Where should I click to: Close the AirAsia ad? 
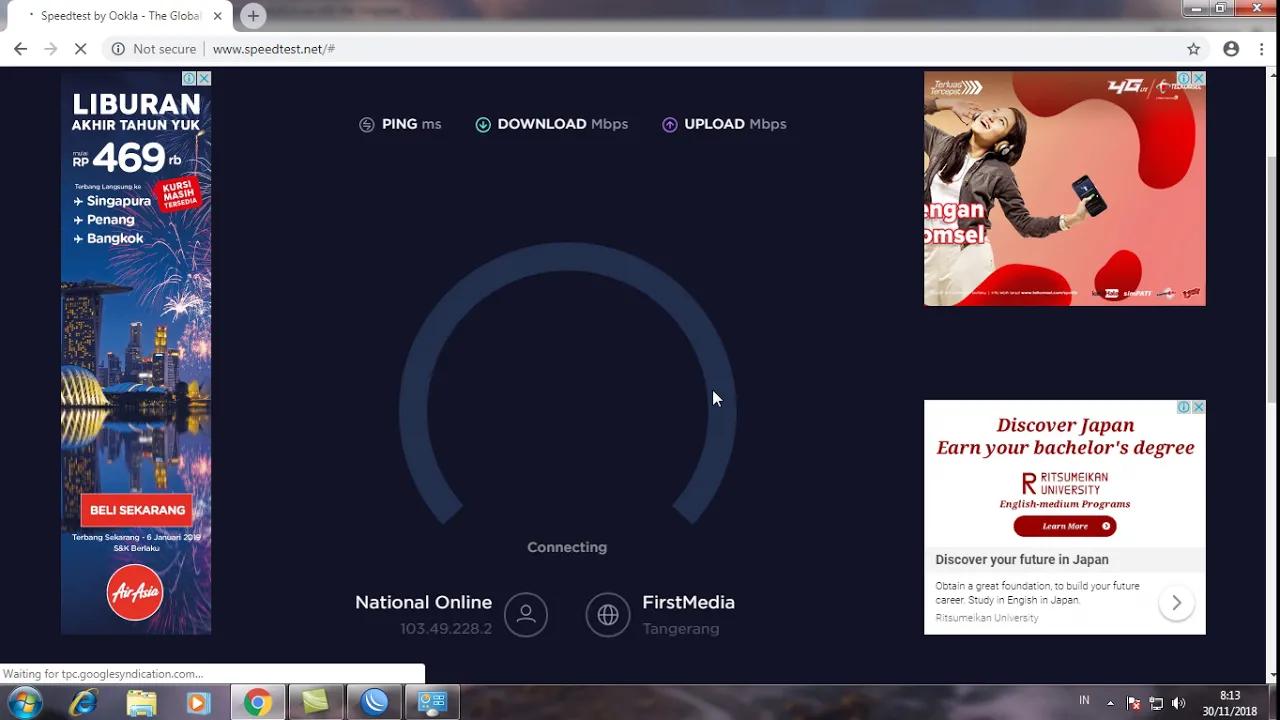tap(204, 78)
